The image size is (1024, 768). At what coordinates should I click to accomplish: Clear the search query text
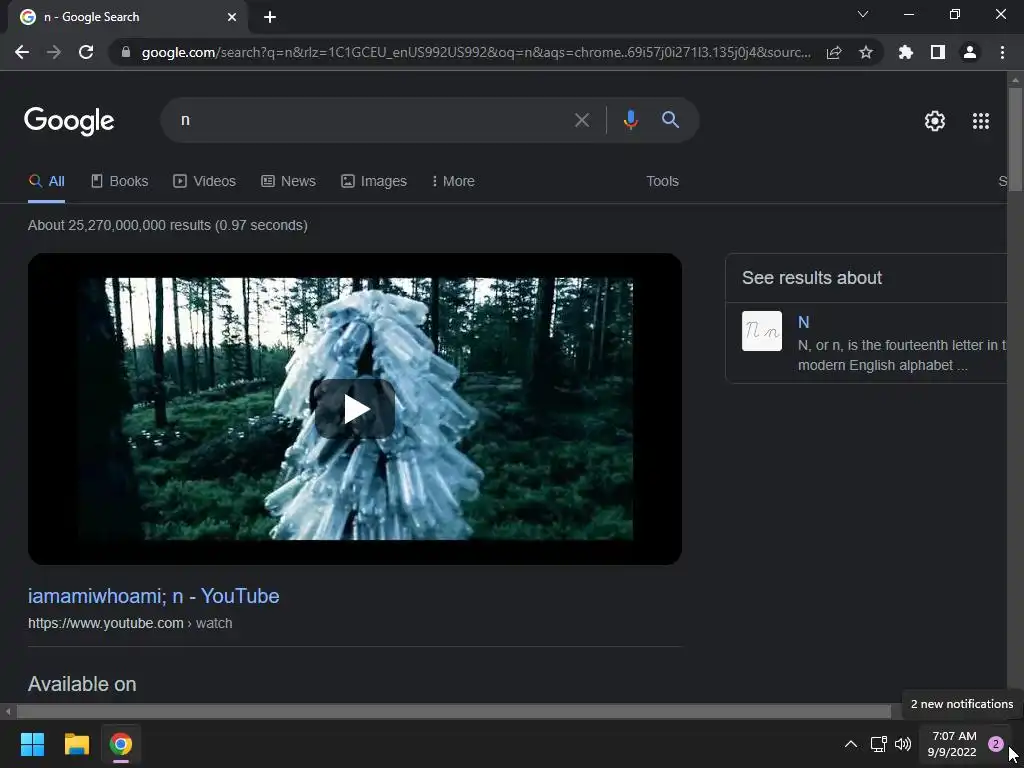coord(581,120)
